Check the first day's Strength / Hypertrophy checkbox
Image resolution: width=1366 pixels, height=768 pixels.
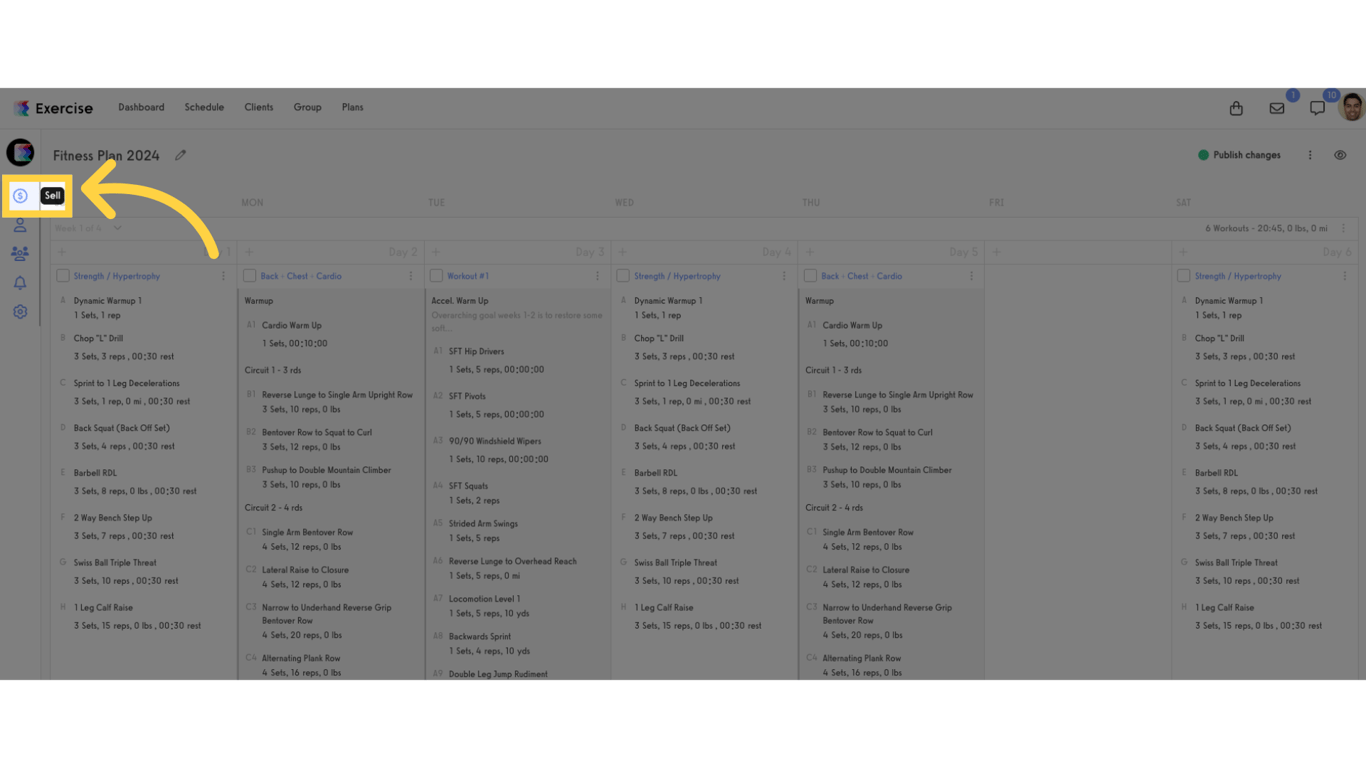click(63, 276)
